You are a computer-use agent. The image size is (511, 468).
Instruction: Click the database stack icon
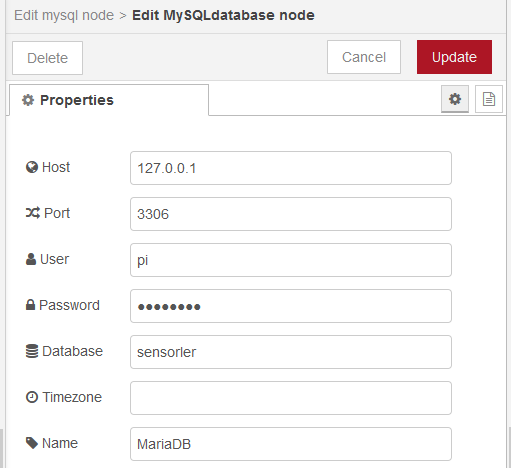coord(32,351)
